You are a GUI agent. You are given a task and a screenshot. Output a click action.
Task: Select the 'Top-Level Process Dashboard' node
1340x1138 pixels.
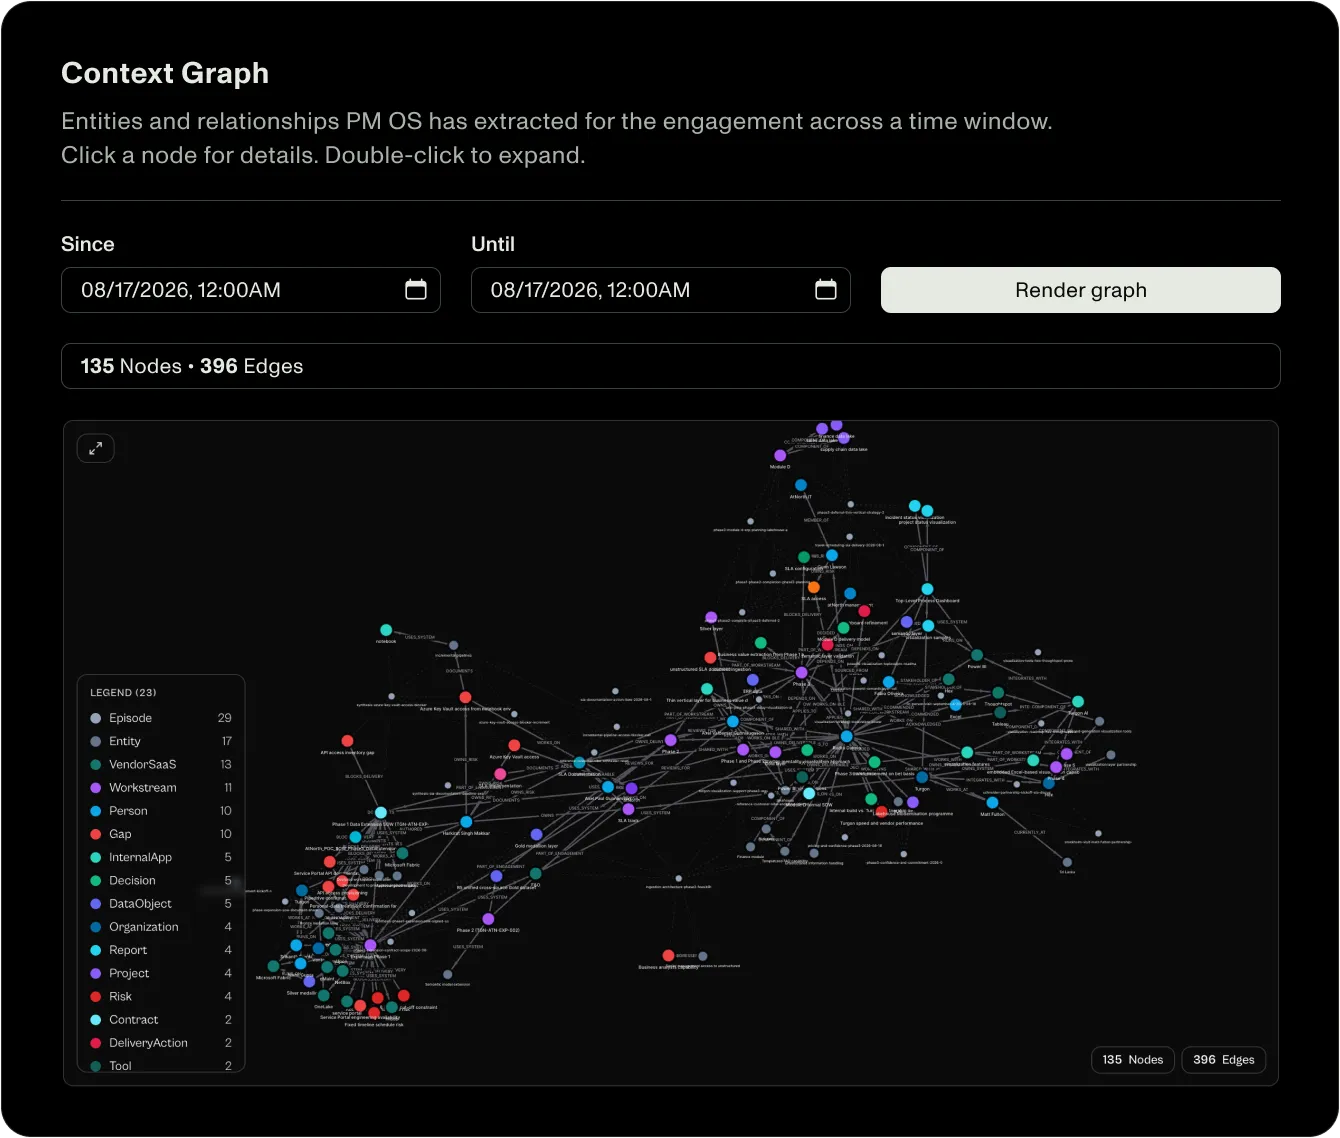(x=927, y=589)
